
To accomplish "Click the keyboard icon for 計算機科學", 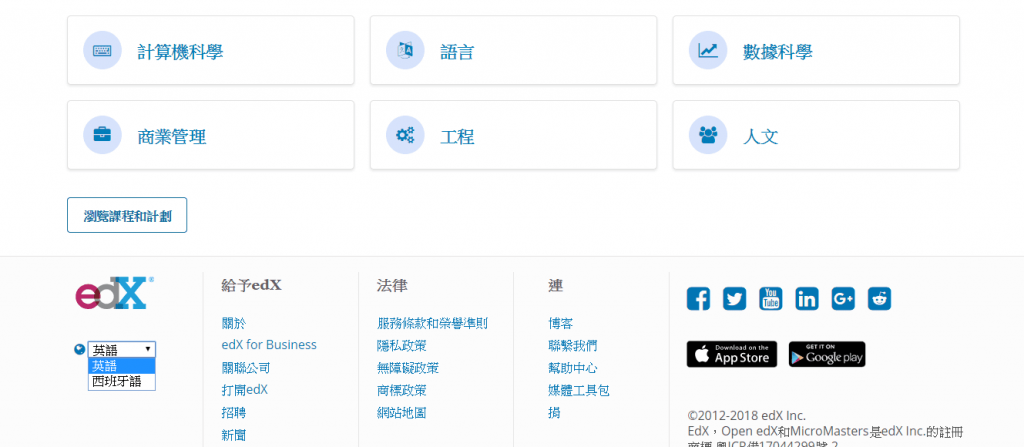I will point(102,50).
